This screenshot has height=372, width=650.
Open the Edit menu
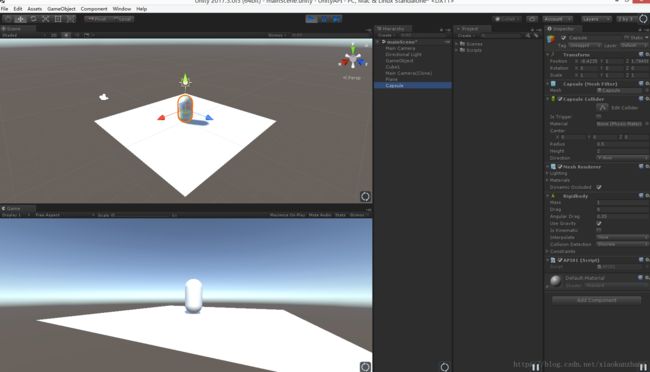pyautogui.click(x=18, y=9)
